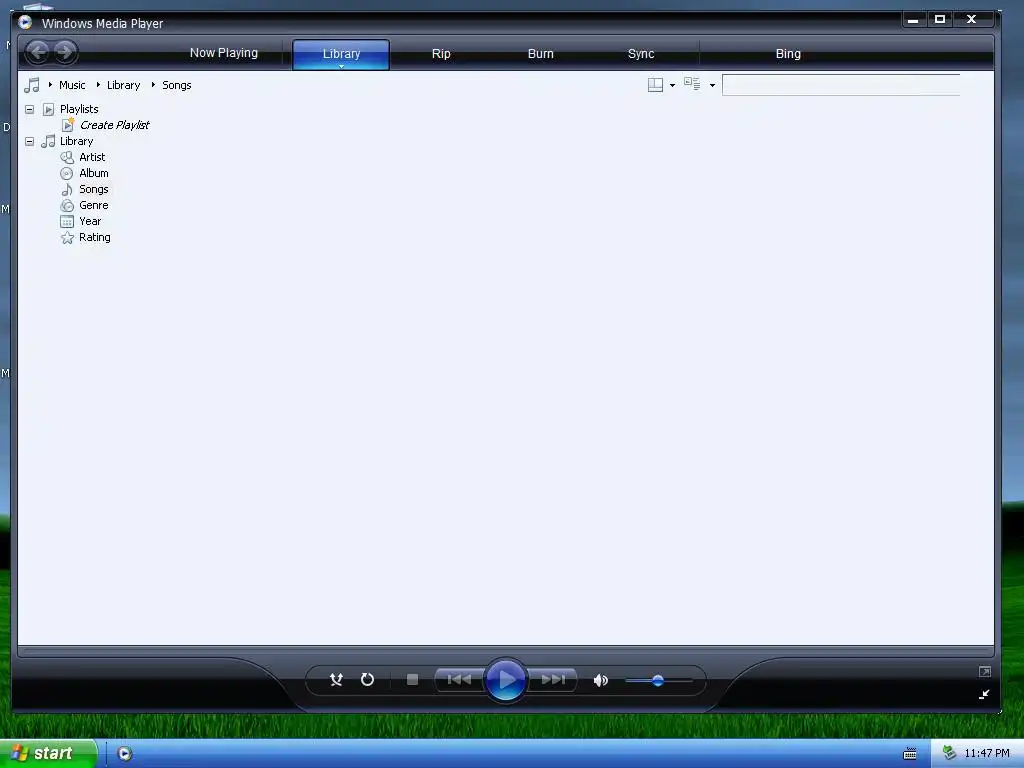Click the Media Player quick launch icon

click(125, 754)
